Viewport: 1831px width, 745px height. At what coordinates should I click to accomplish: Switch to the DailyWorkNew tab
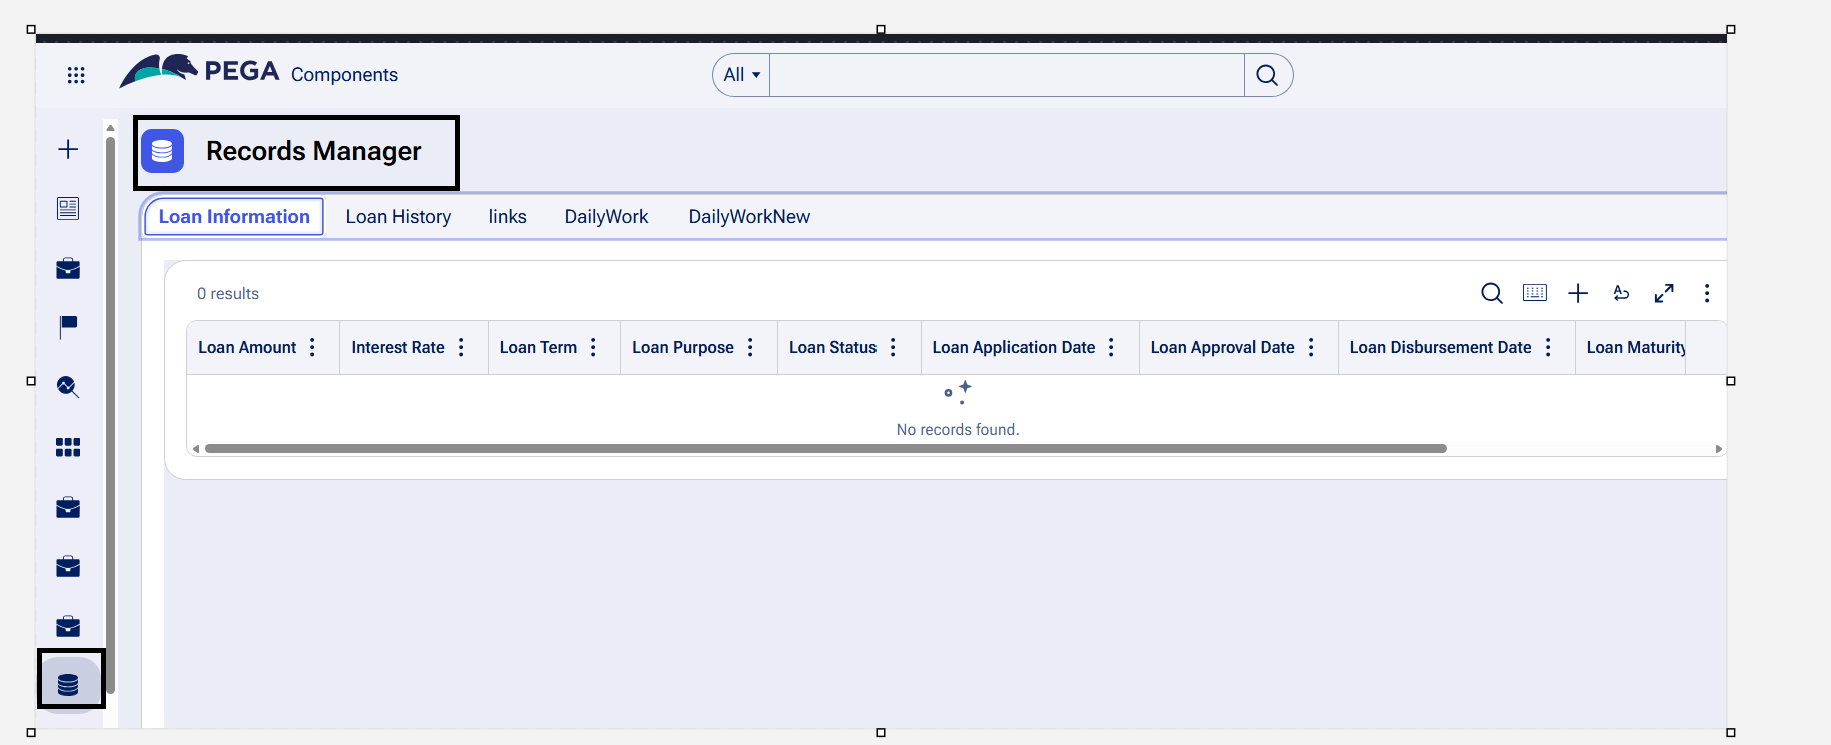[x=749, y=217]
